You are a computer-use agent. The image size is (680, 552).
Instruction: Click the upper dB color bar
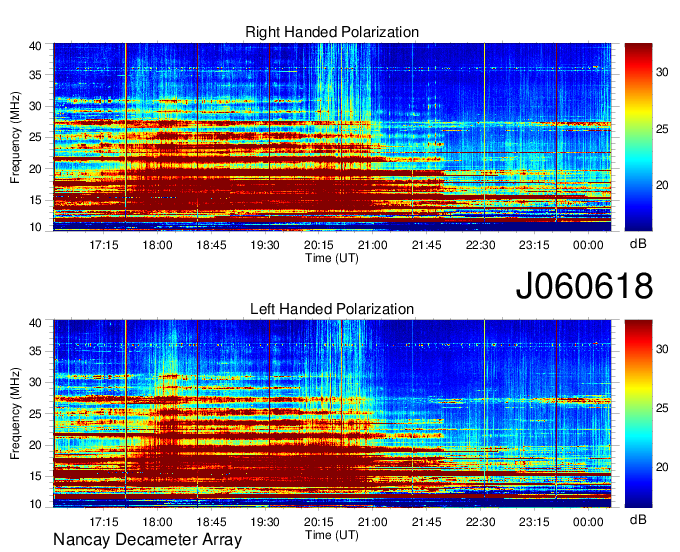click(x=638, y=137)
